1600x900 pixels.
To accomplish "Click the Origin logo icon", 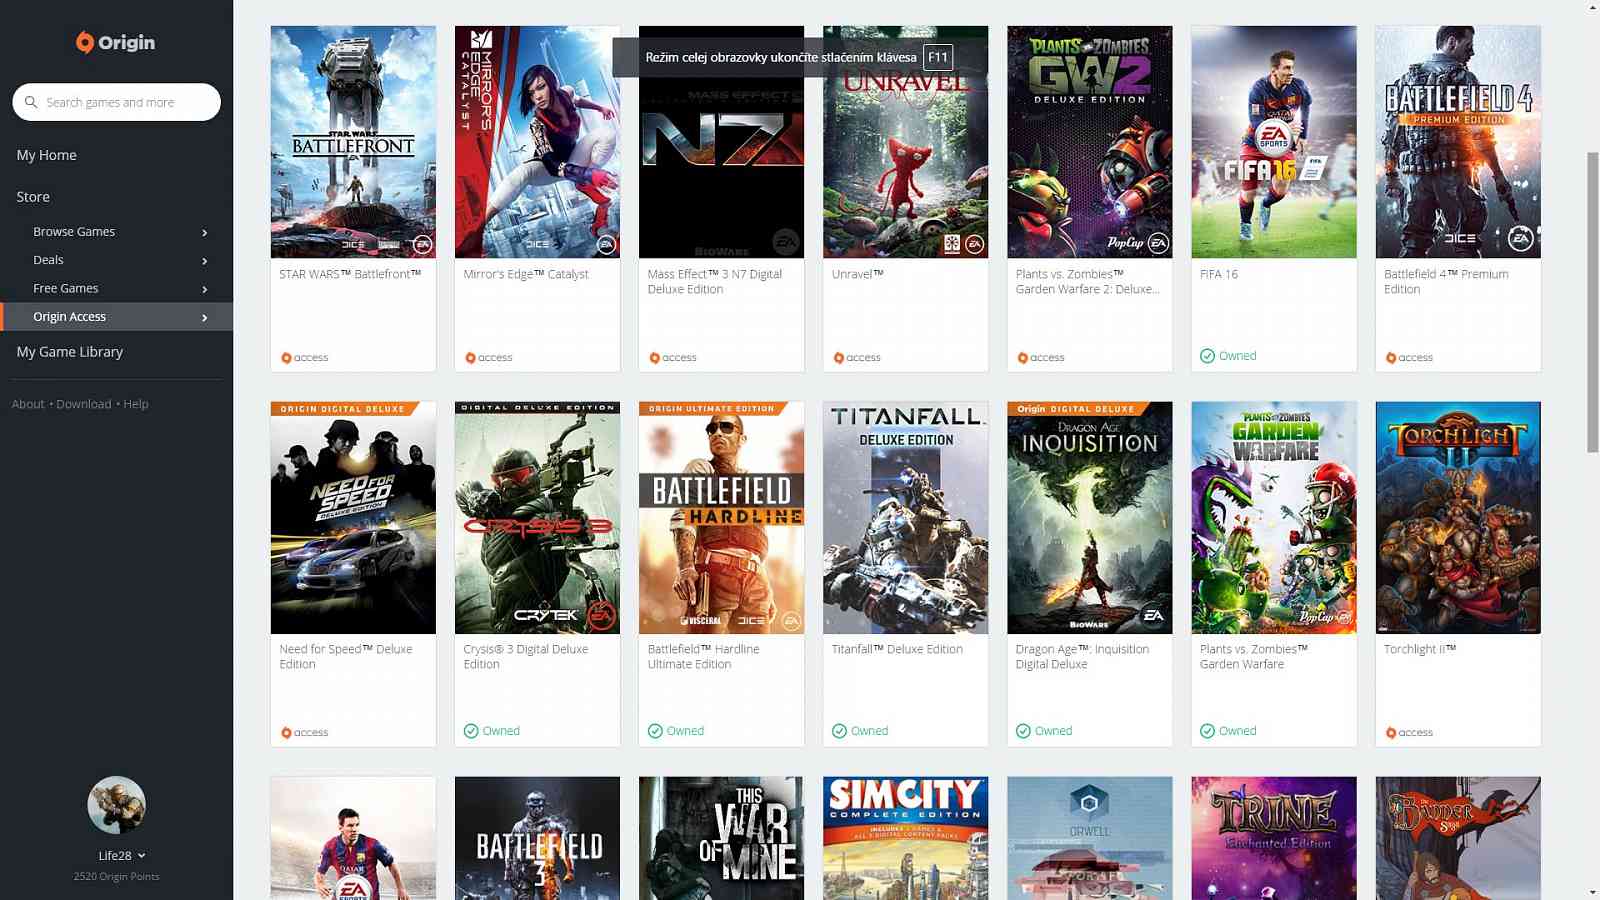I will click(x=85, y=42).
